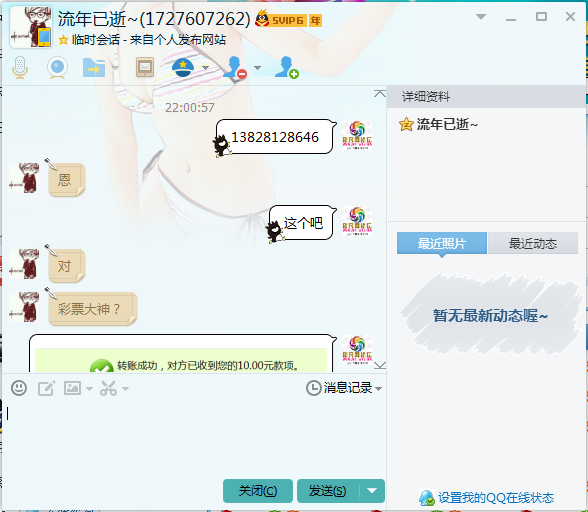This screenshot has height=512, width=588.
Task: Click the contact avatar in the title bar
Action: pos(31,27)
